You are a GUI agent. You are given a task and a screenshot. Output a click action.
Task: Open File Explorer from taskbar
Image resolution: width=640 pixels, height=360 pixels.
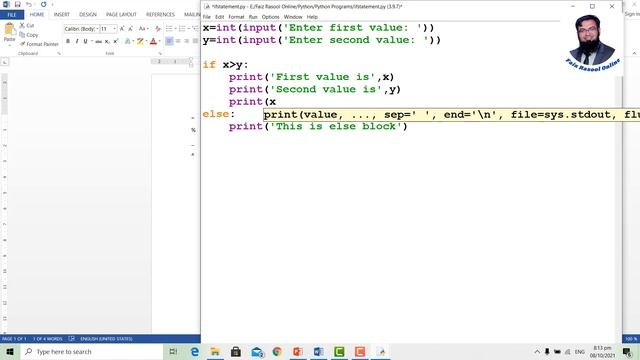215,351
